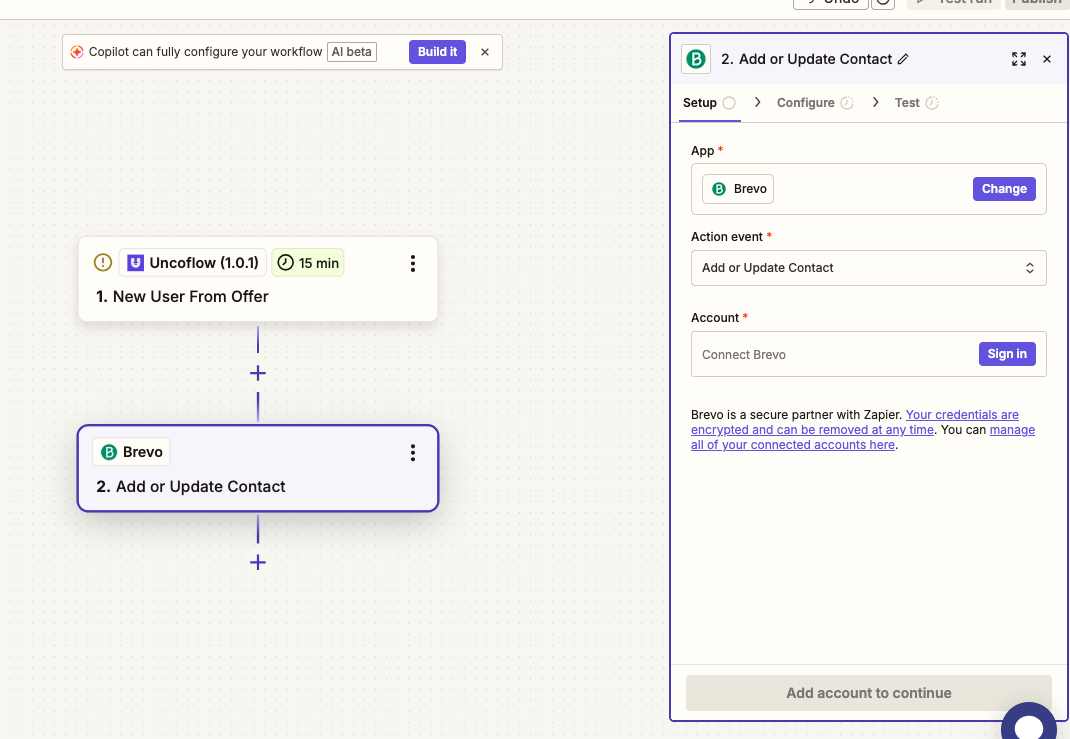Click the Copilot sparkle icon
The width and height of the screenshot is (1070, 739).
click(77, 52)
